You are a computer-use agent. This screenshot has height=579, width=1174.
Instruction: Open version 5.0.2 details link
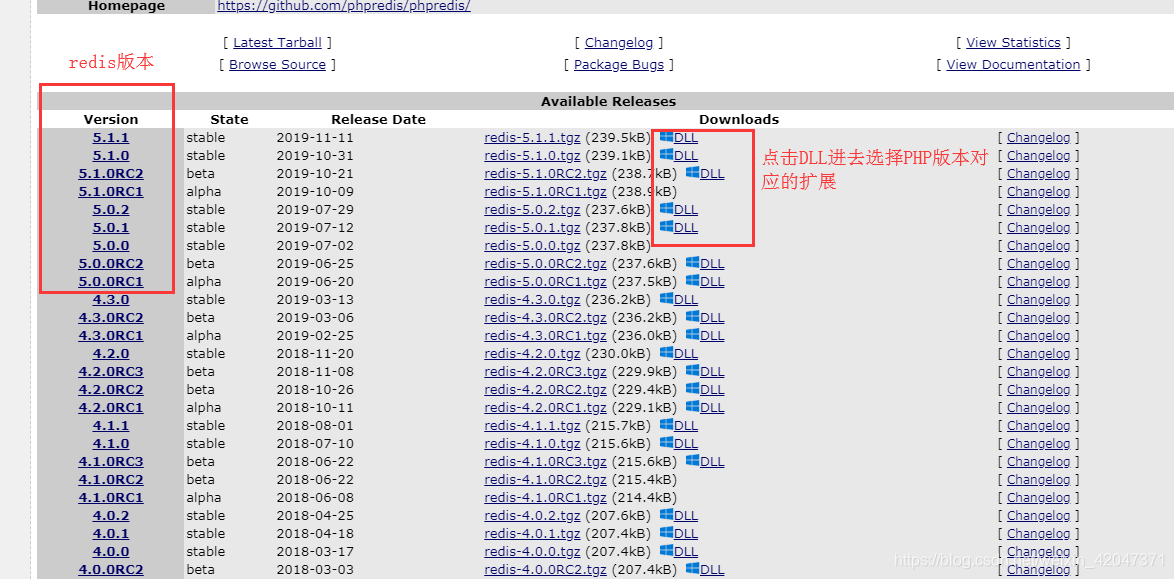pyautogui.click(x=111, y=210)
